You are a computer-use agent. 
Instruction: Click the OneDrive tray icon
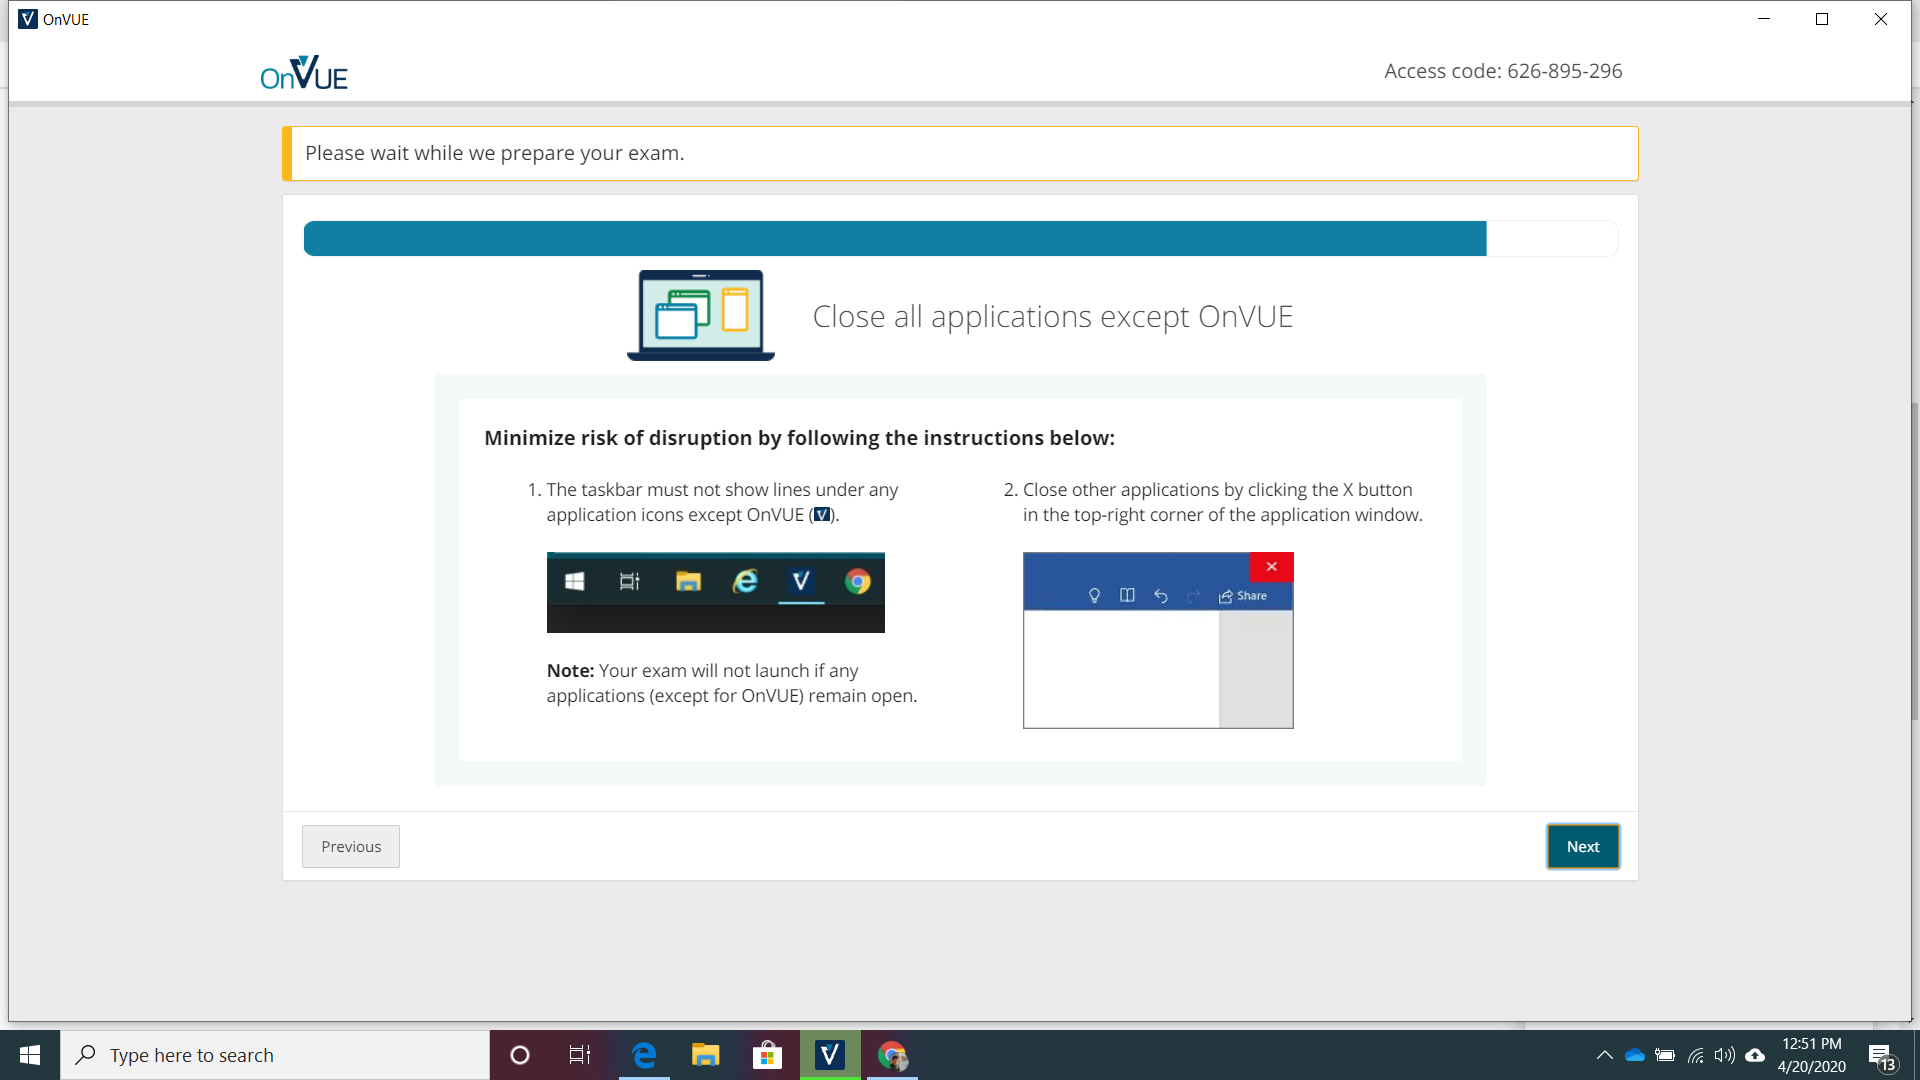point(1635,1055)
